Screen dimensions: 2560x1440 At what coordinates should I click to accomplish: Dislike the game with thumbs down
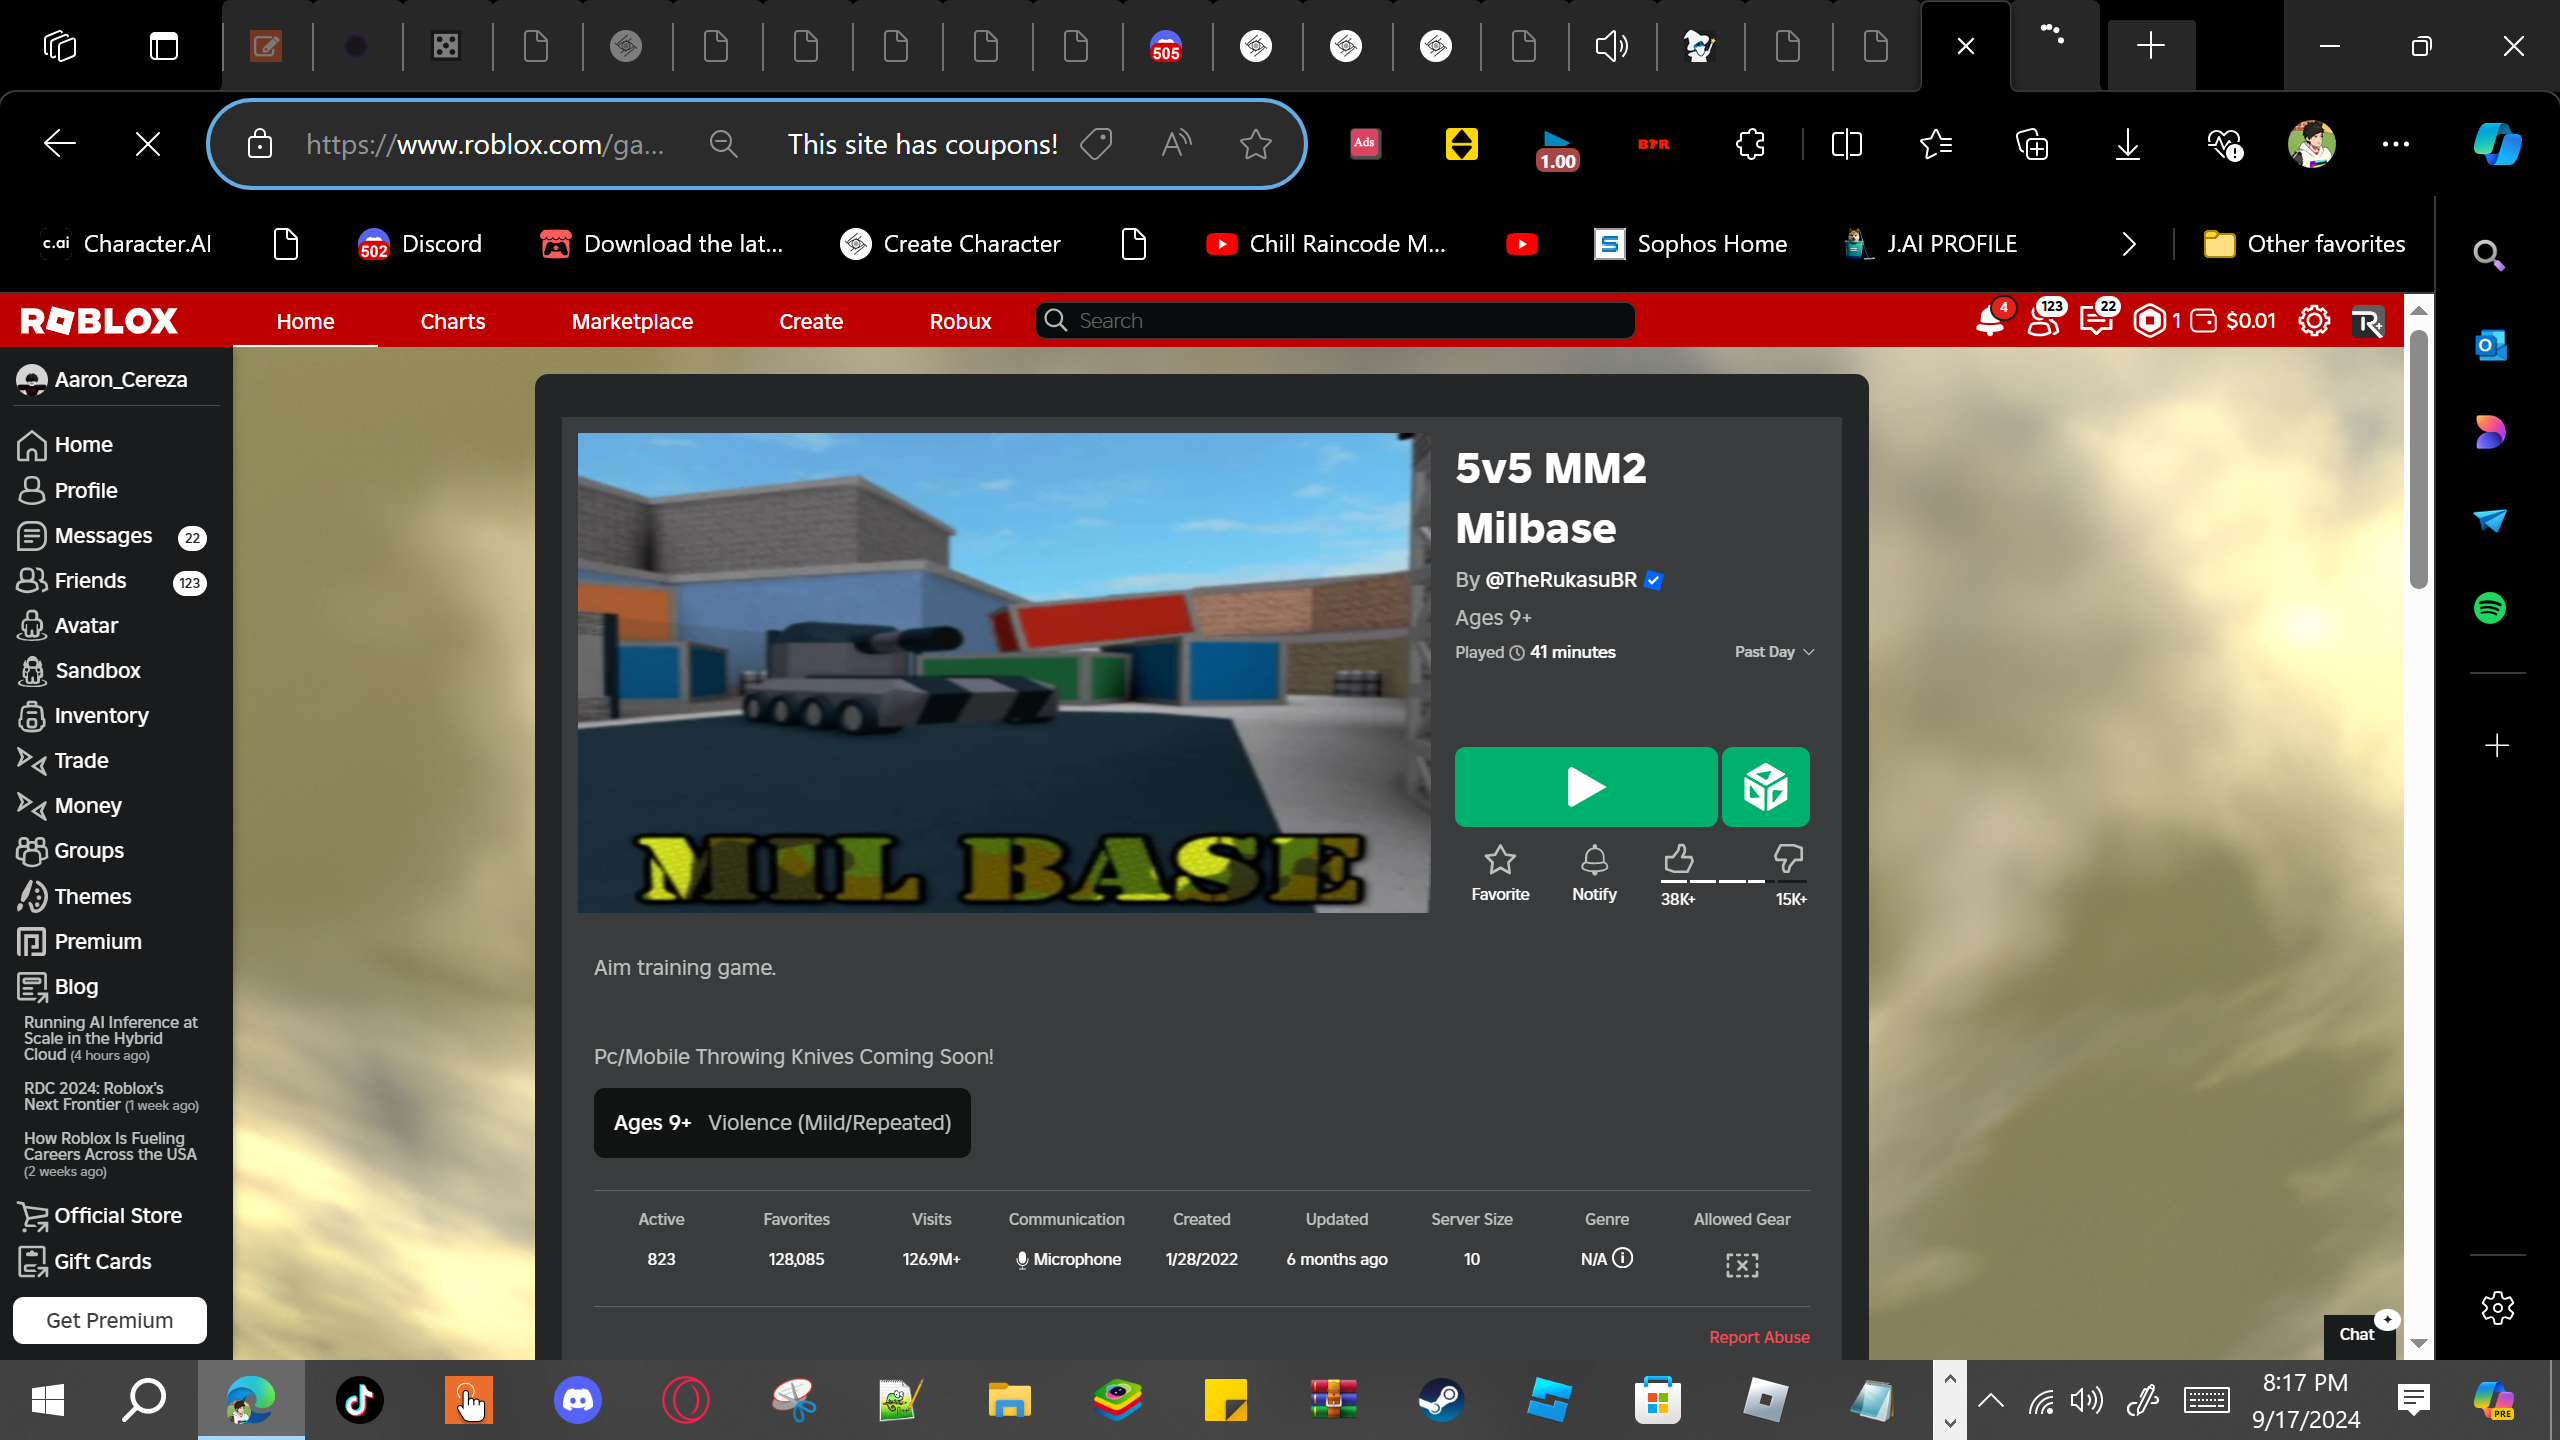coord(1788,859)
